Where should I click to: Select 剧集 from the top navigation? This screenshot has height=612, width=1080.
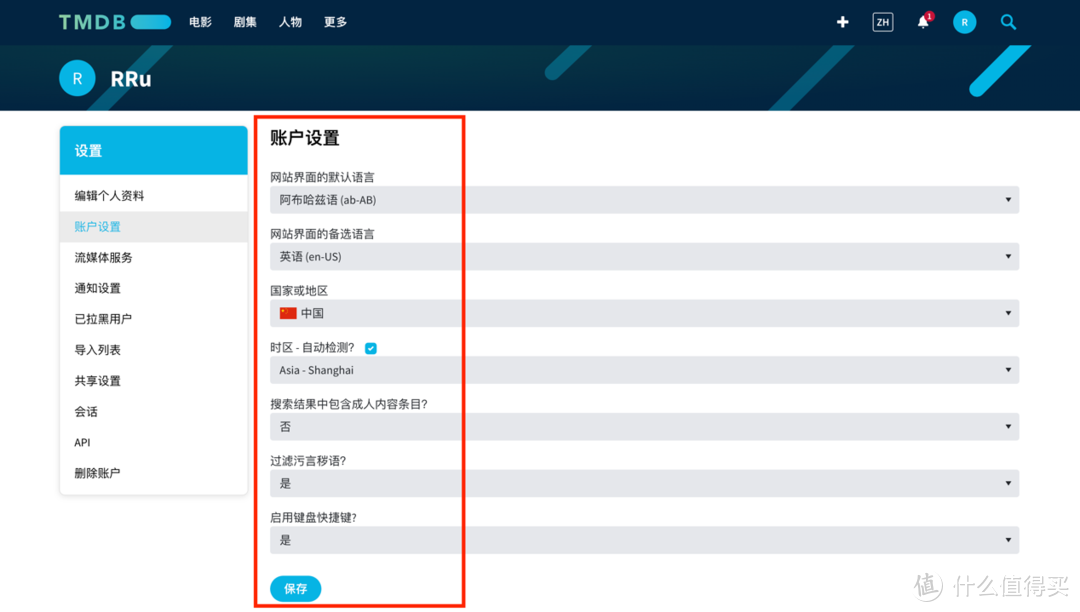pyautogui.click(x=244, y=21)
